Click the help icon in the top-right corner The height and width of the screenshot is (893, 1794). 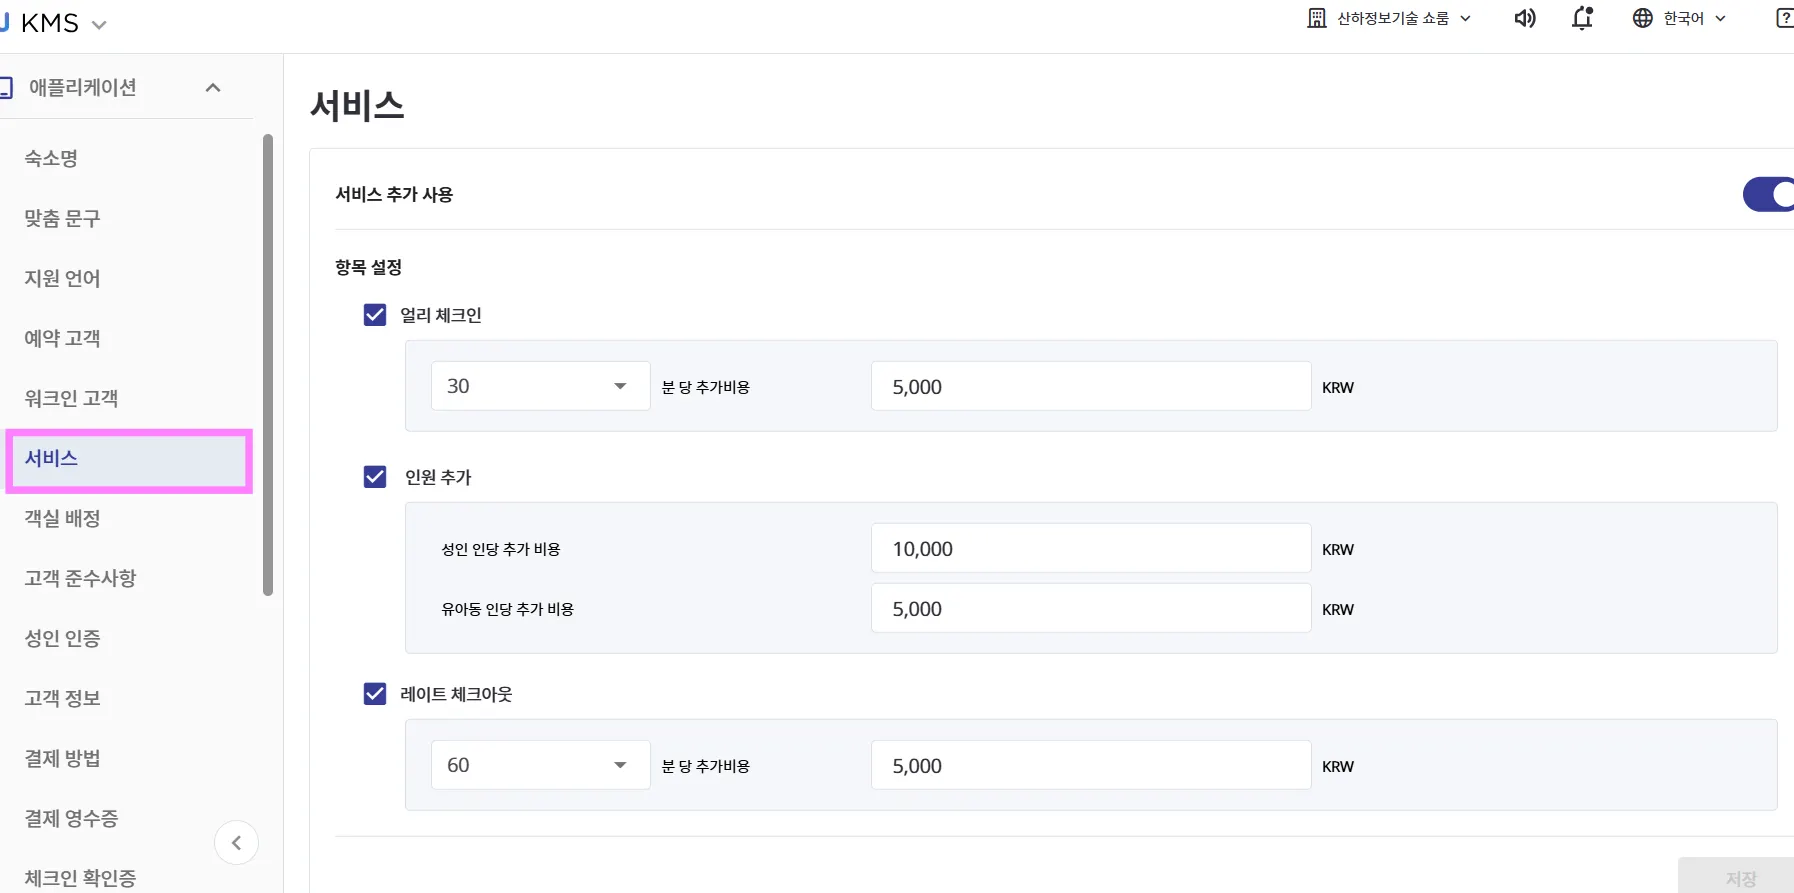click(1784, 19)
